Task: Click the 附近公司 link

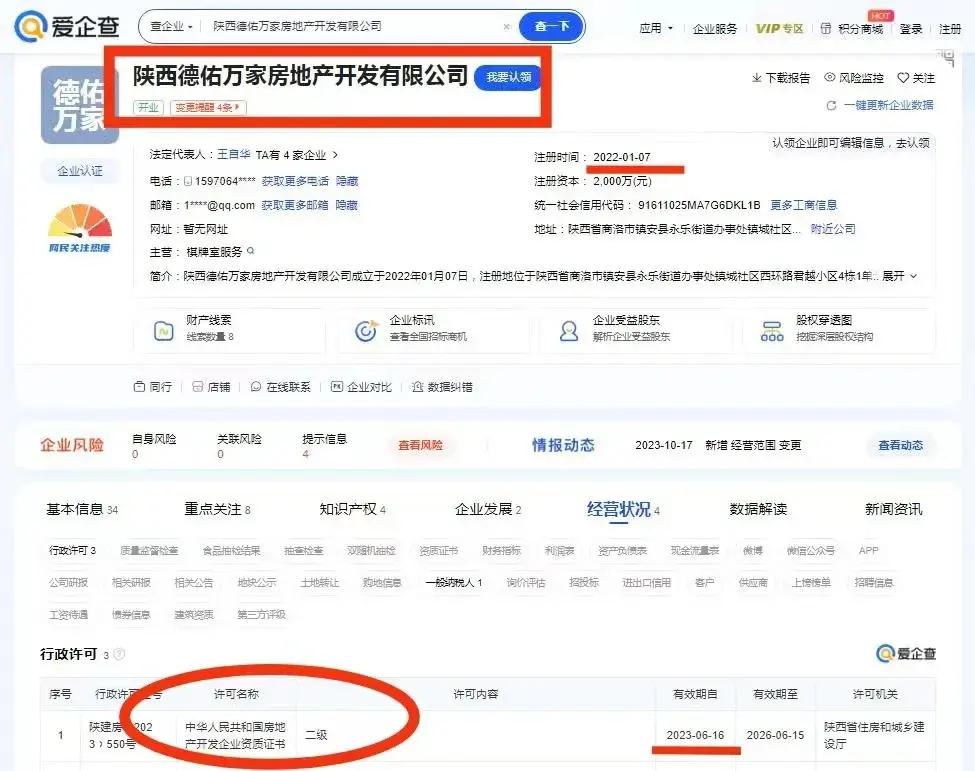Action: [833, 229]
